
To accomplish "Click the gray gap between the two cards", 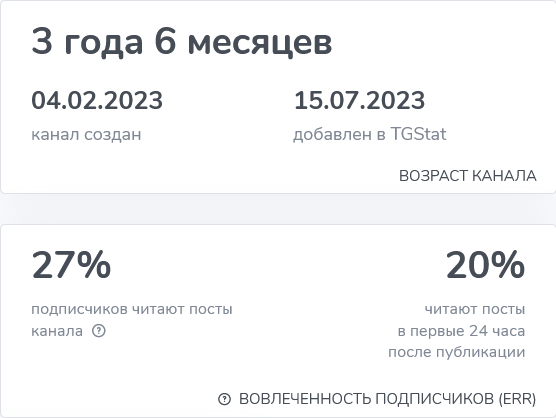I will tap(278, 209).
